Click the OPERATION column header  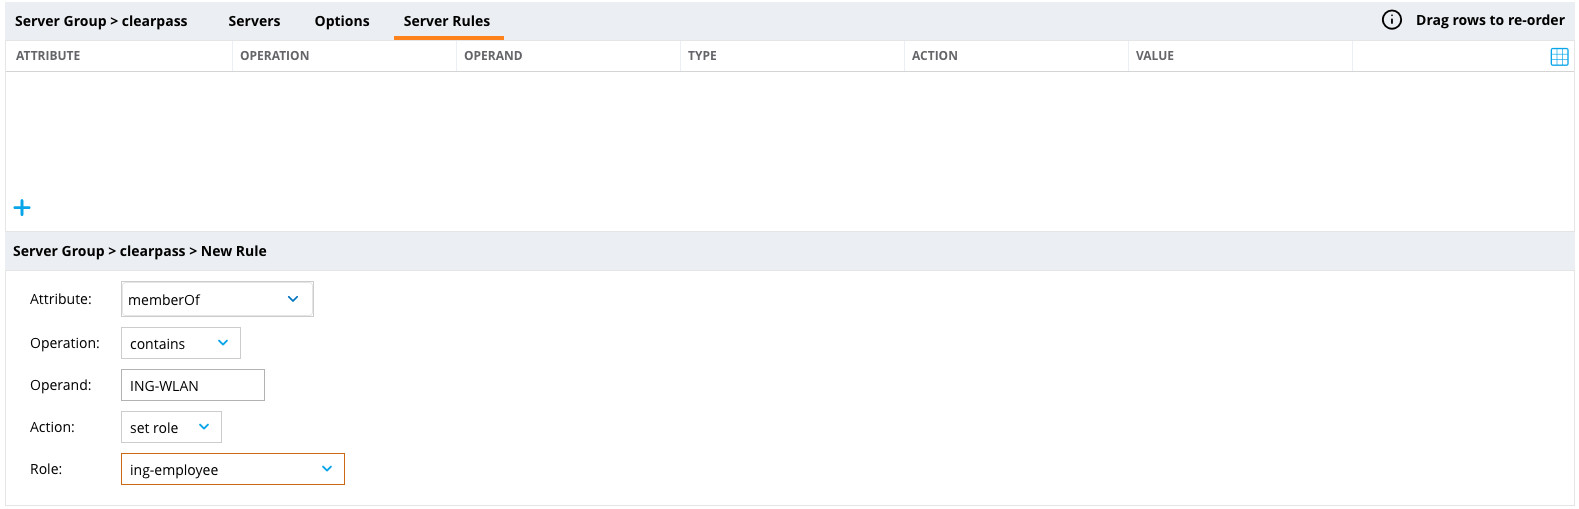click(275, 56)
